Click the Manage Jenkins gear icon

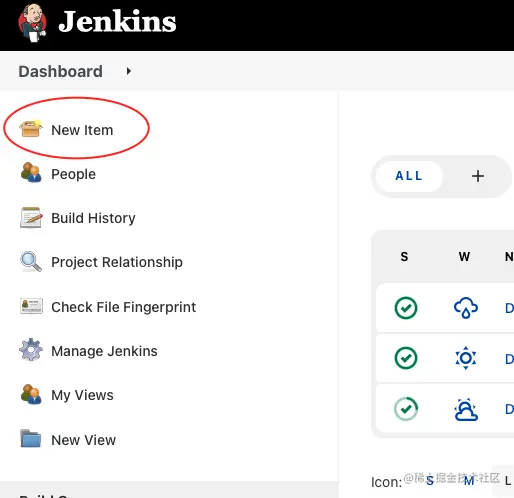tap(31, 350)
